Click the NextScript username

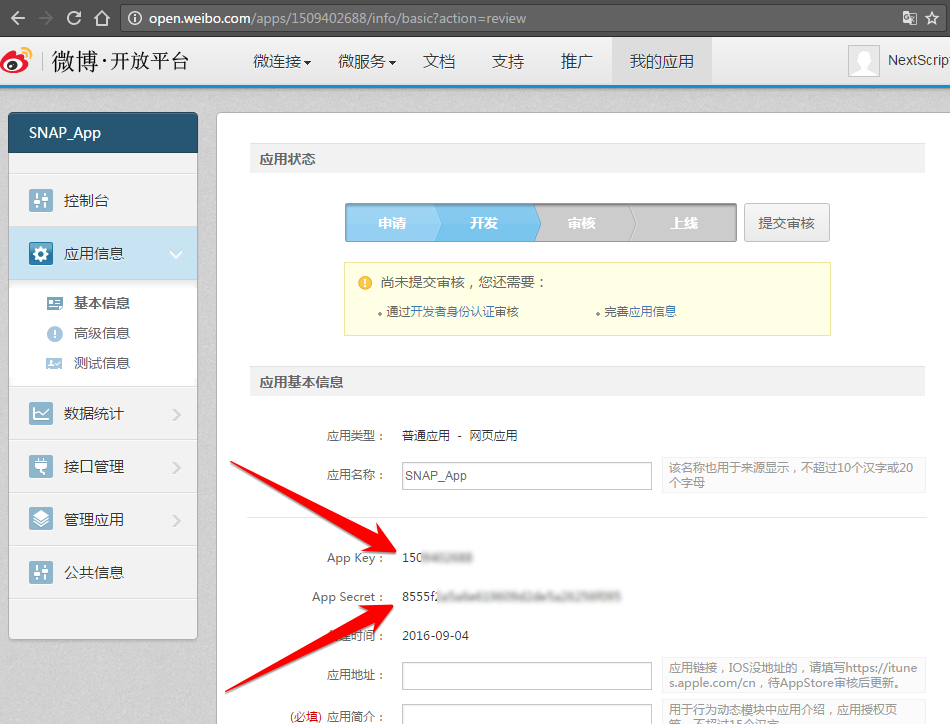918,60
